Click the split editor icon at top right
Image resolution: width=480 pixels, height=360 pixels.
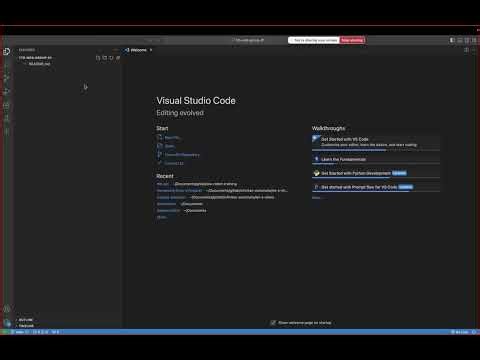point(466,50)
